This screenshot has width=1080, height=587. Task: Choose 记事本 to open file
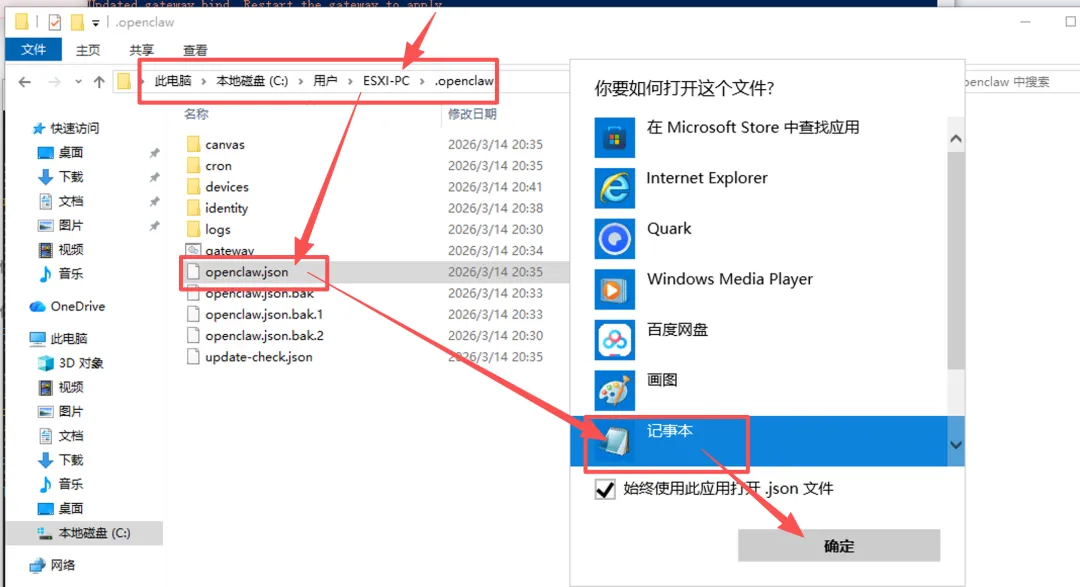click(758, 441)
